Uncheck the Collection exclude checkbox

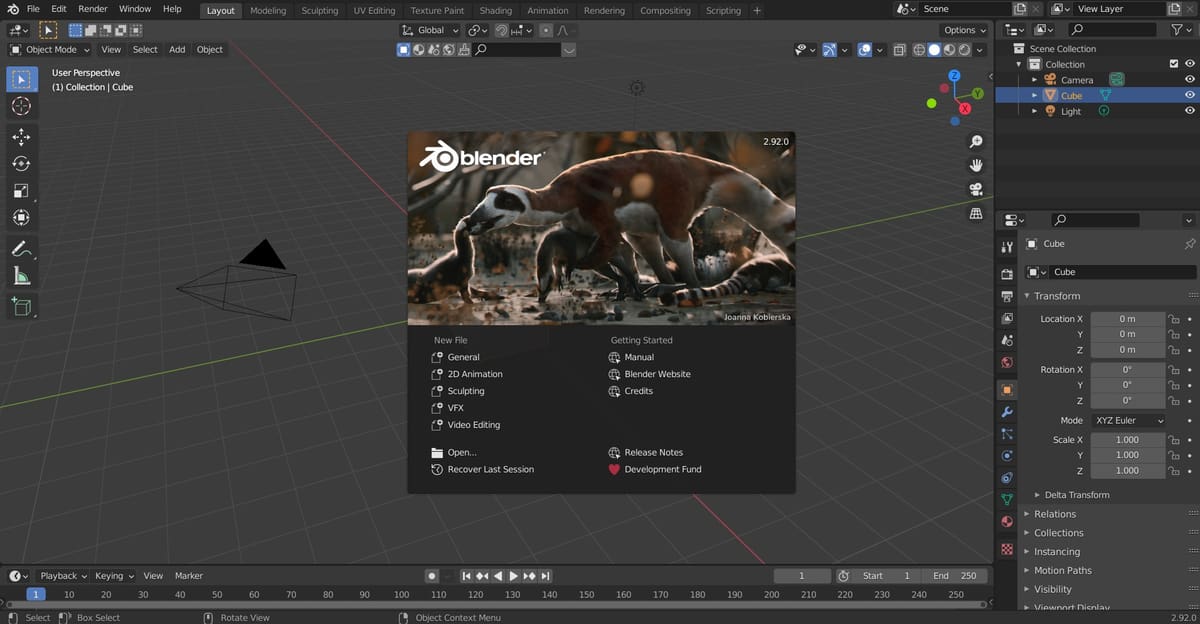[x=1174, y=64]
